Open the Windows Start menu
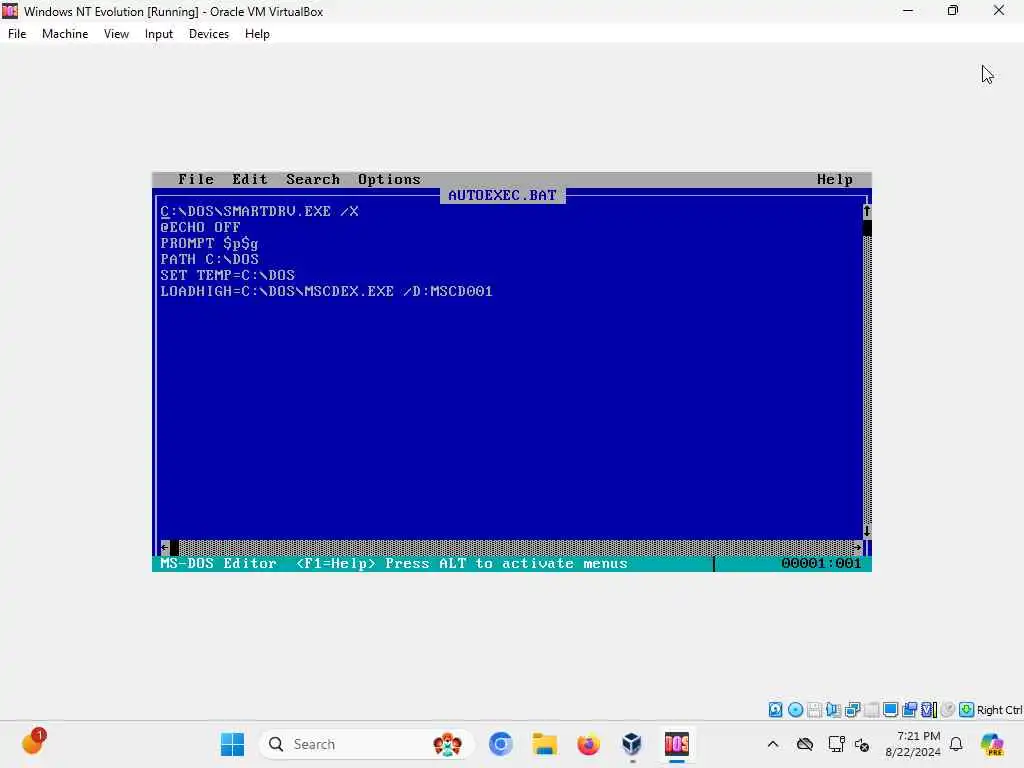Image resolution: width=1024 pixels, height=768 pixels. tap(232, 744)
